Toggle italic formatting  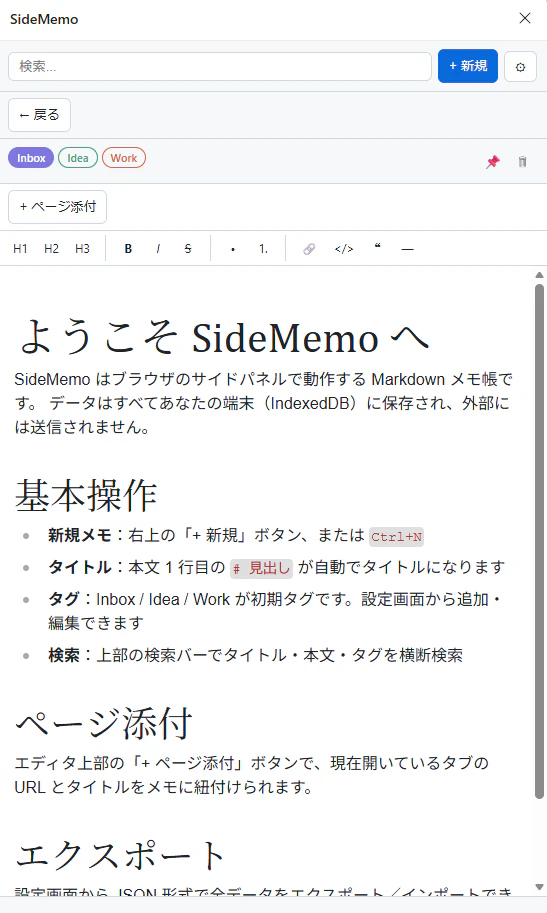point(158,249)
